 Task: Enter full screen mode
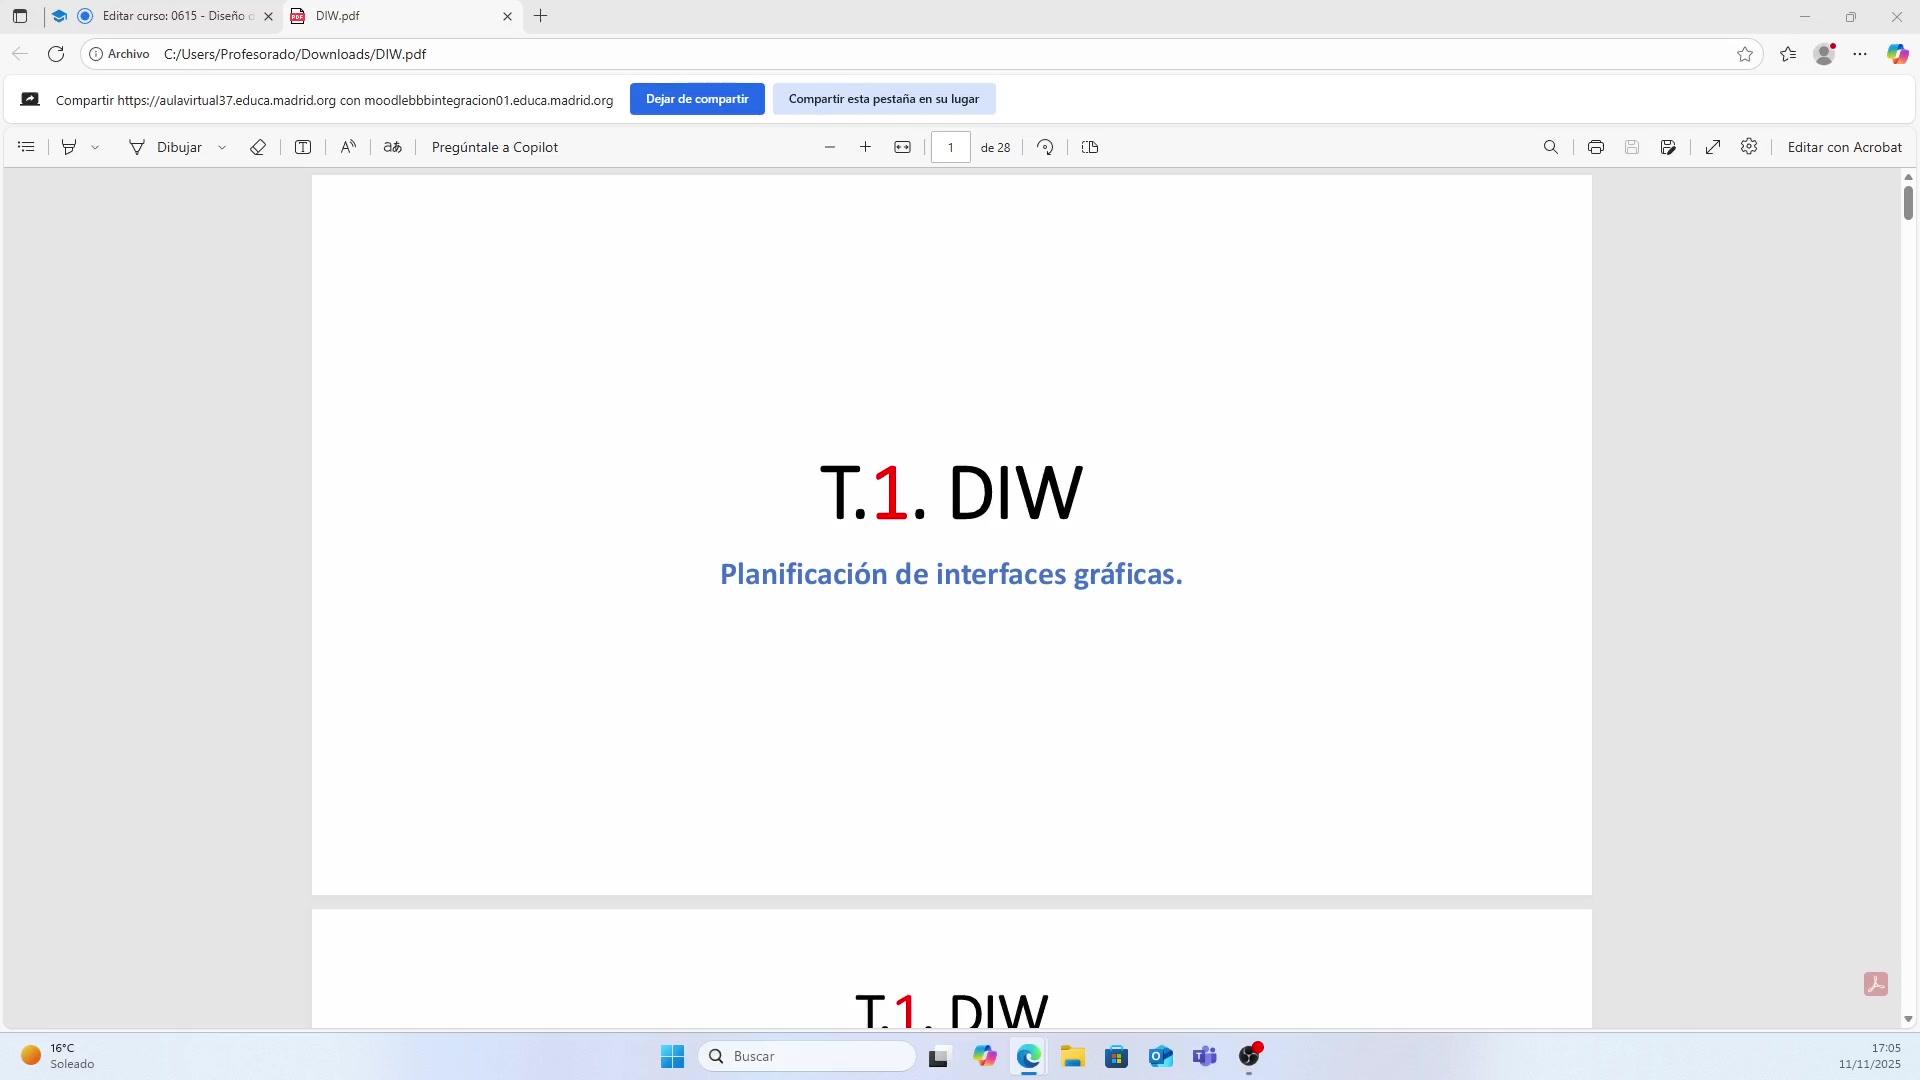pyautogui.click(x=1713, y=147)
